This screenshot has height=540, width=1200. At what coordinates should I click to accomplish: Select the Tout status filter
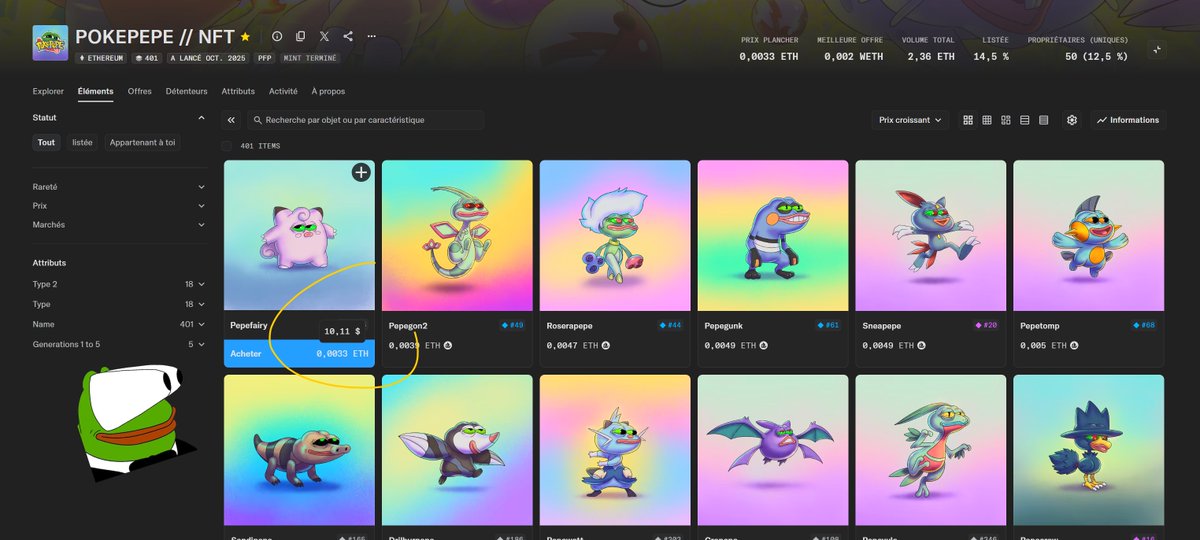click(47, 143)
